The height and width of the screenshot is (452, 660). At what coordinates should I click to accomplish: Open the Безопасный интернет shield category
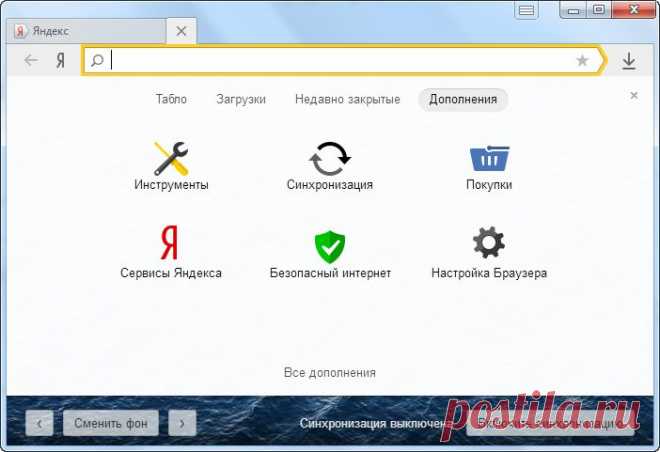330,254
